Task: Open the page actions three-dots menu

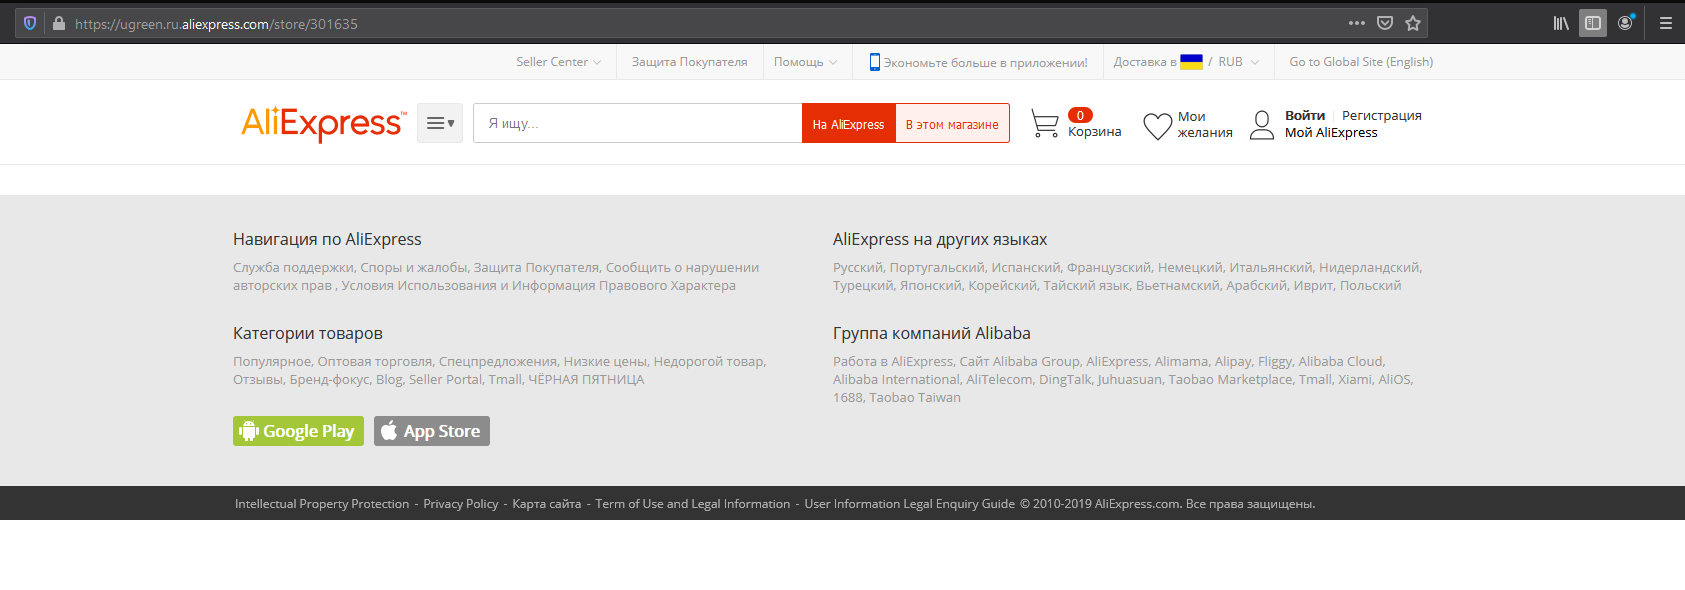Action: click(1357, 23)
